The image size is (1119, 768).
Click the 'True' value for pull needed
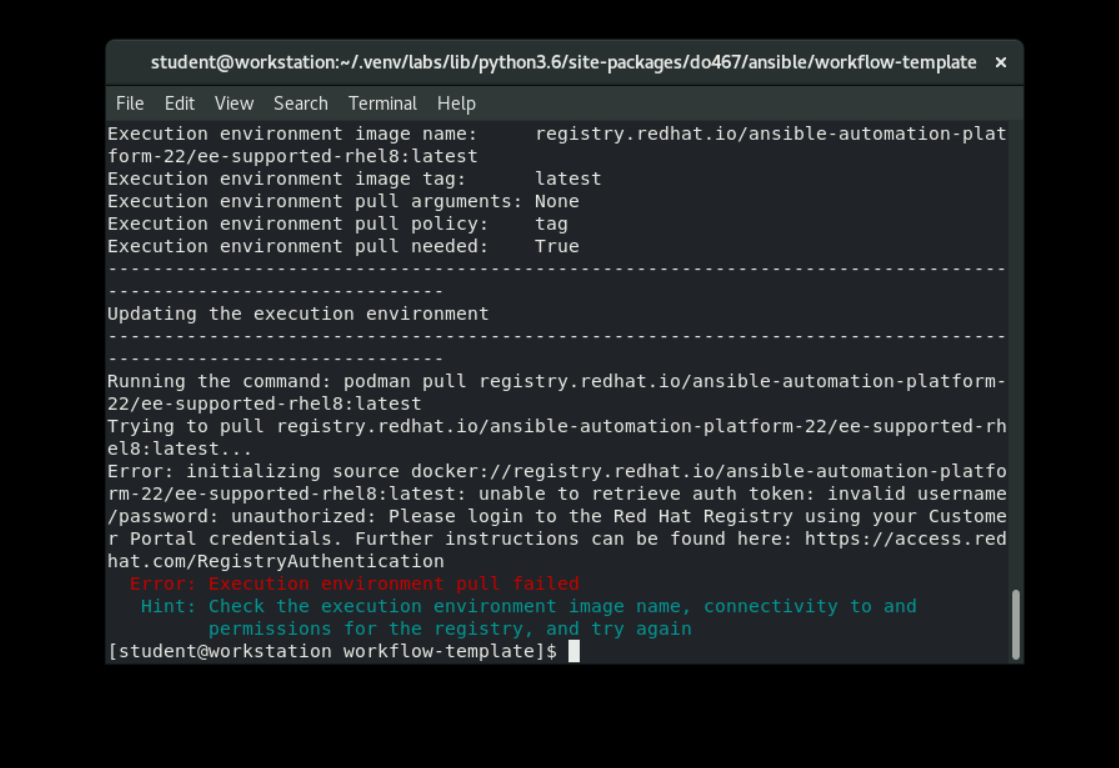tap(557, 246)
